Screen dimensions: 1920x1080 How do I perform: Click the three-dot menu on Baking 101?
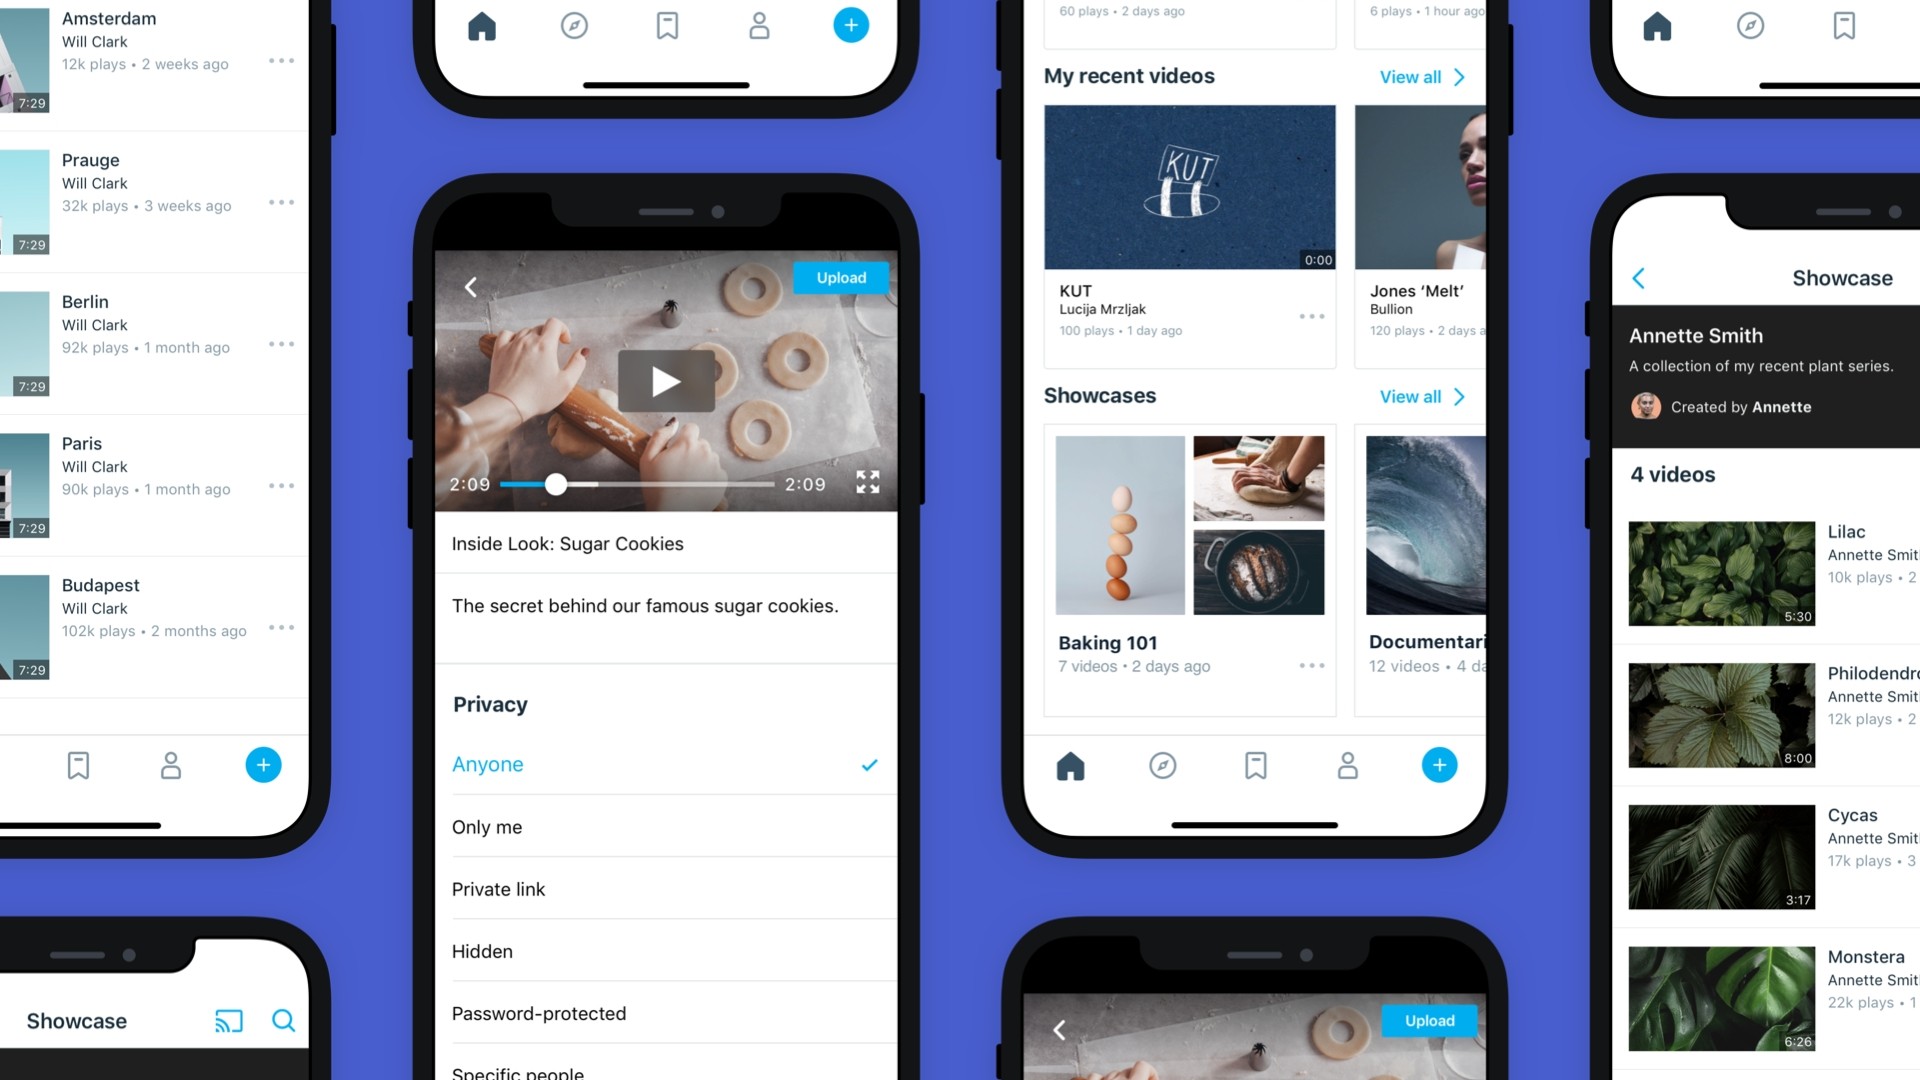[1311, 666]
